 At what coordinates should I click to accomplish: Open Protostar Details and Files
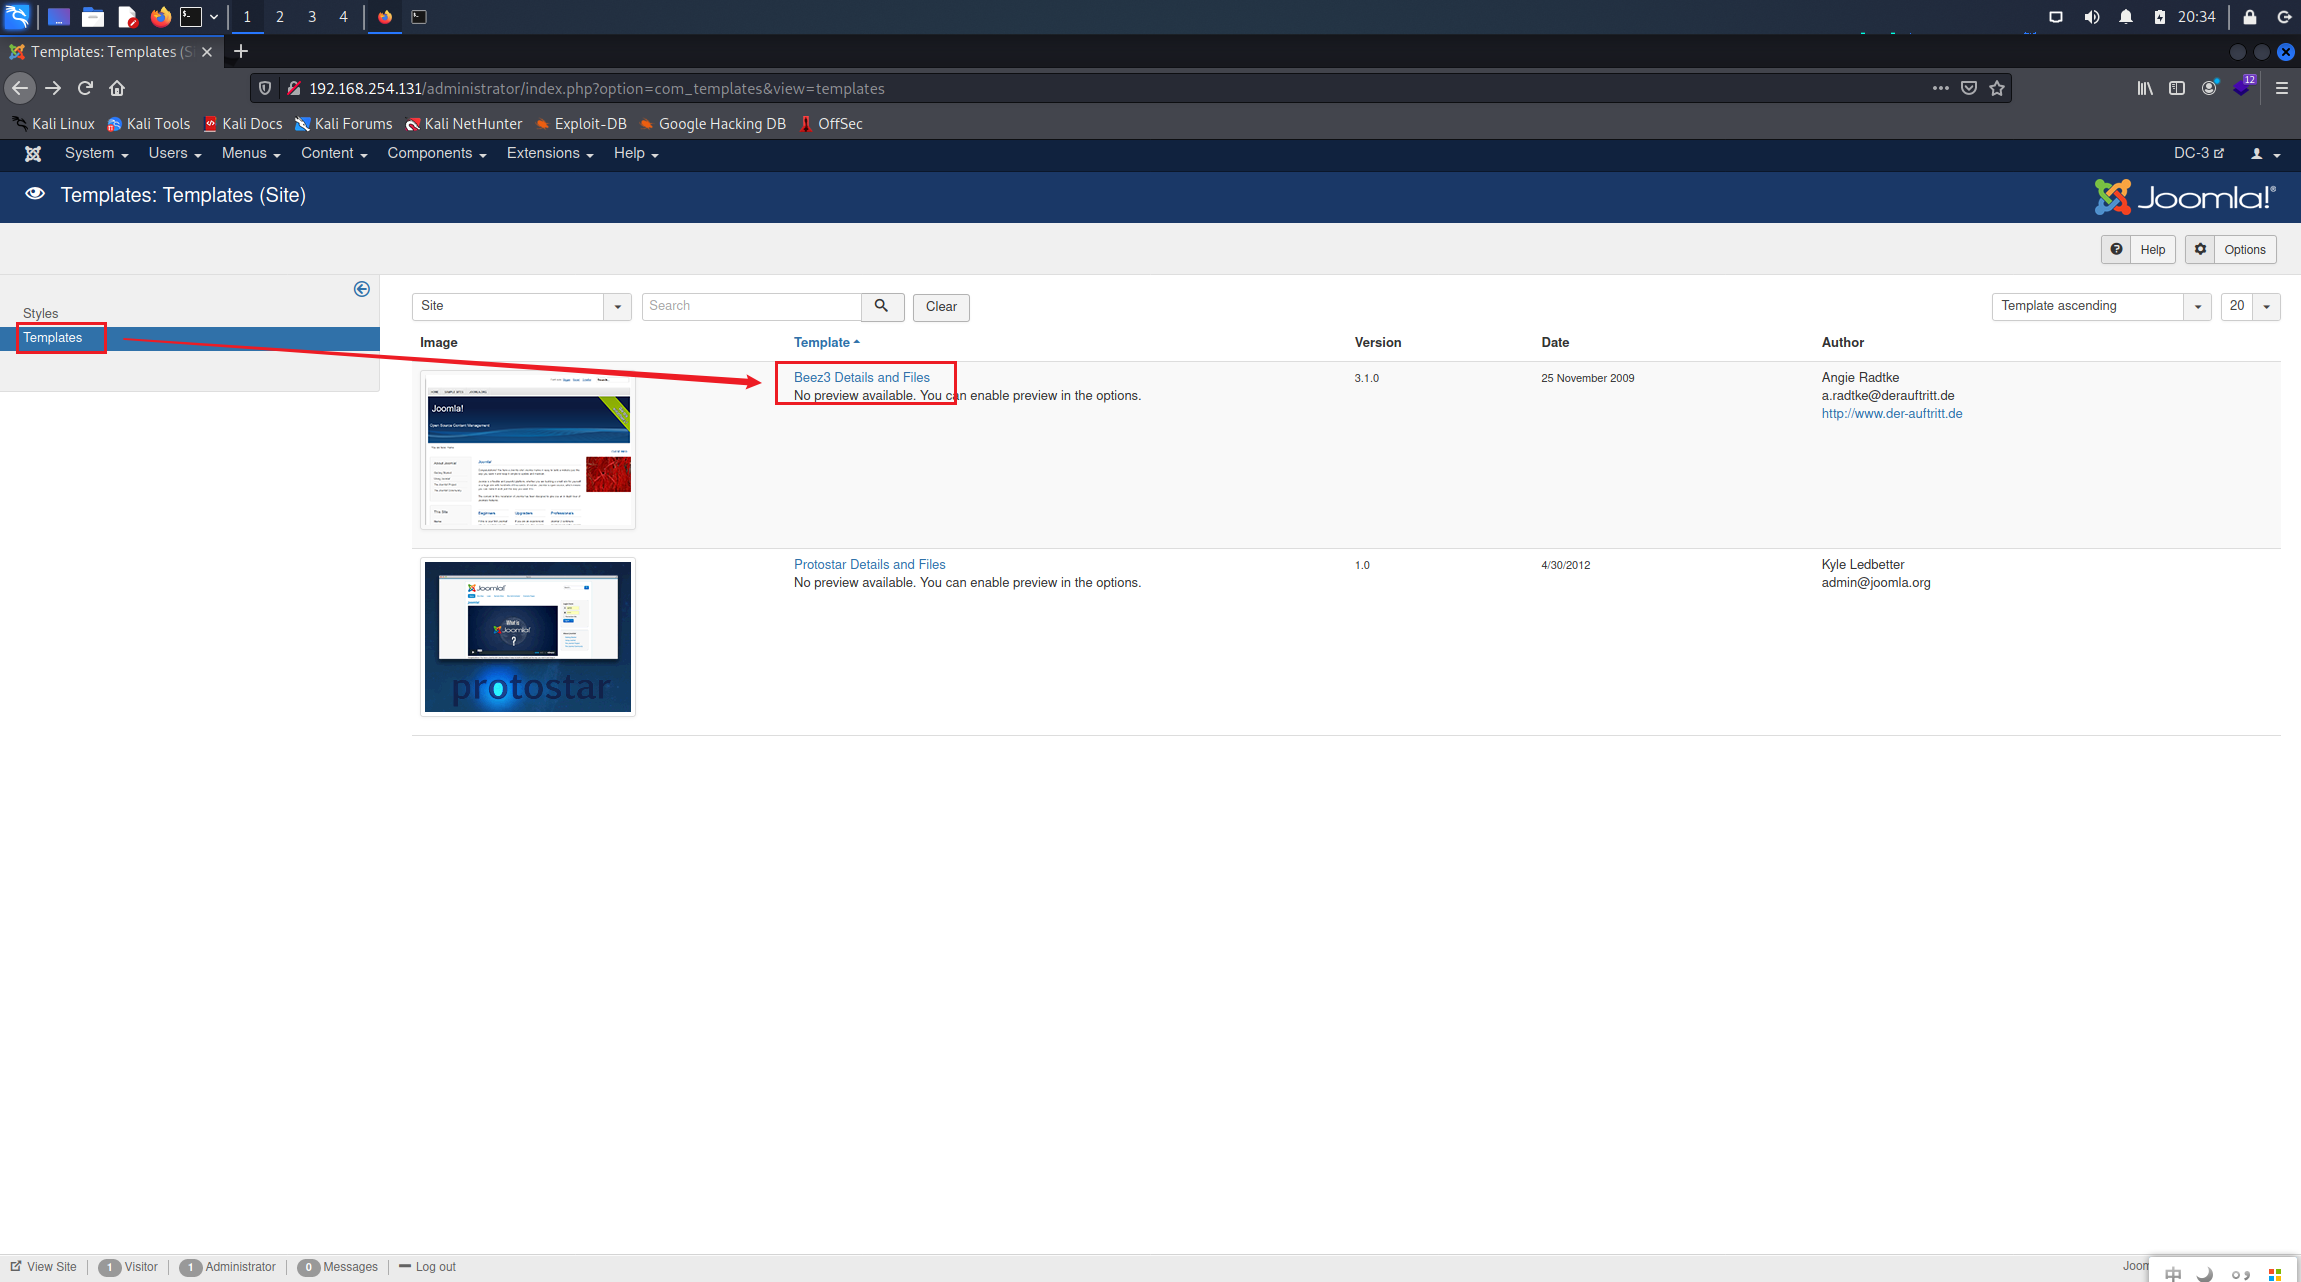869,564
